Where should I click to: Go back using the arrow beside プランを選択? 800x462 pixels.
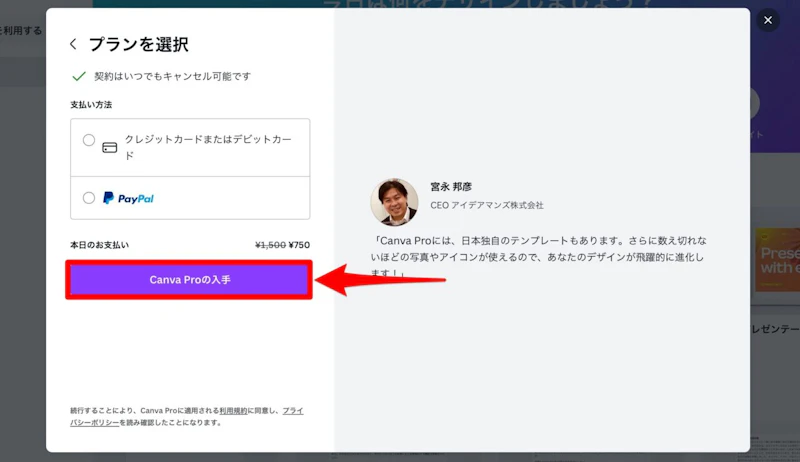click(73, 44)
